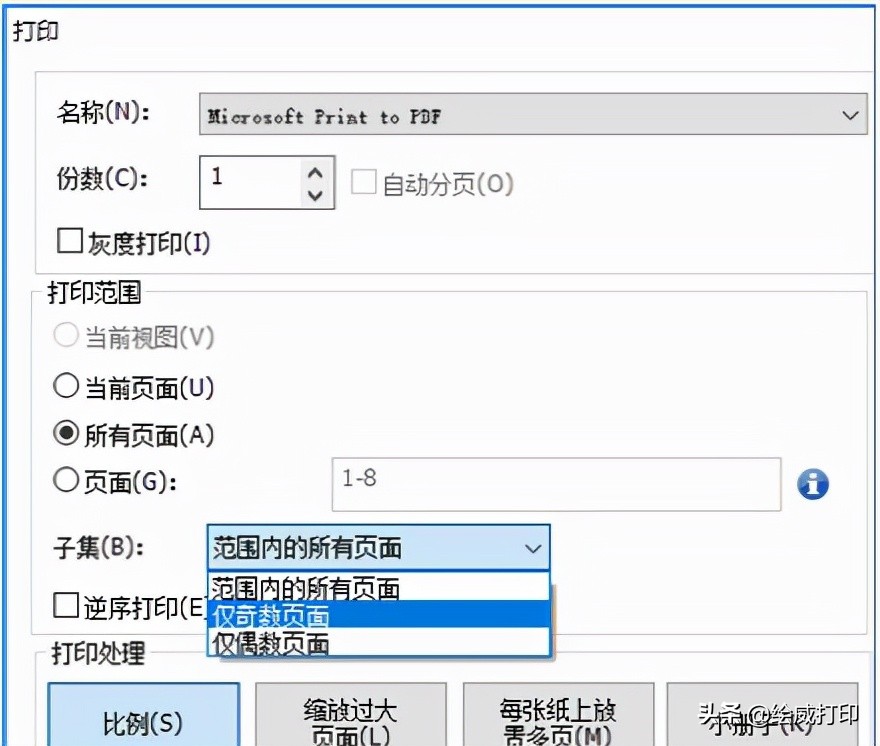Choose 范围内的所有页面 in the dropdown list
Image resolution: width=880 pixels, height=746 pixels.
(x=300, y=588)
